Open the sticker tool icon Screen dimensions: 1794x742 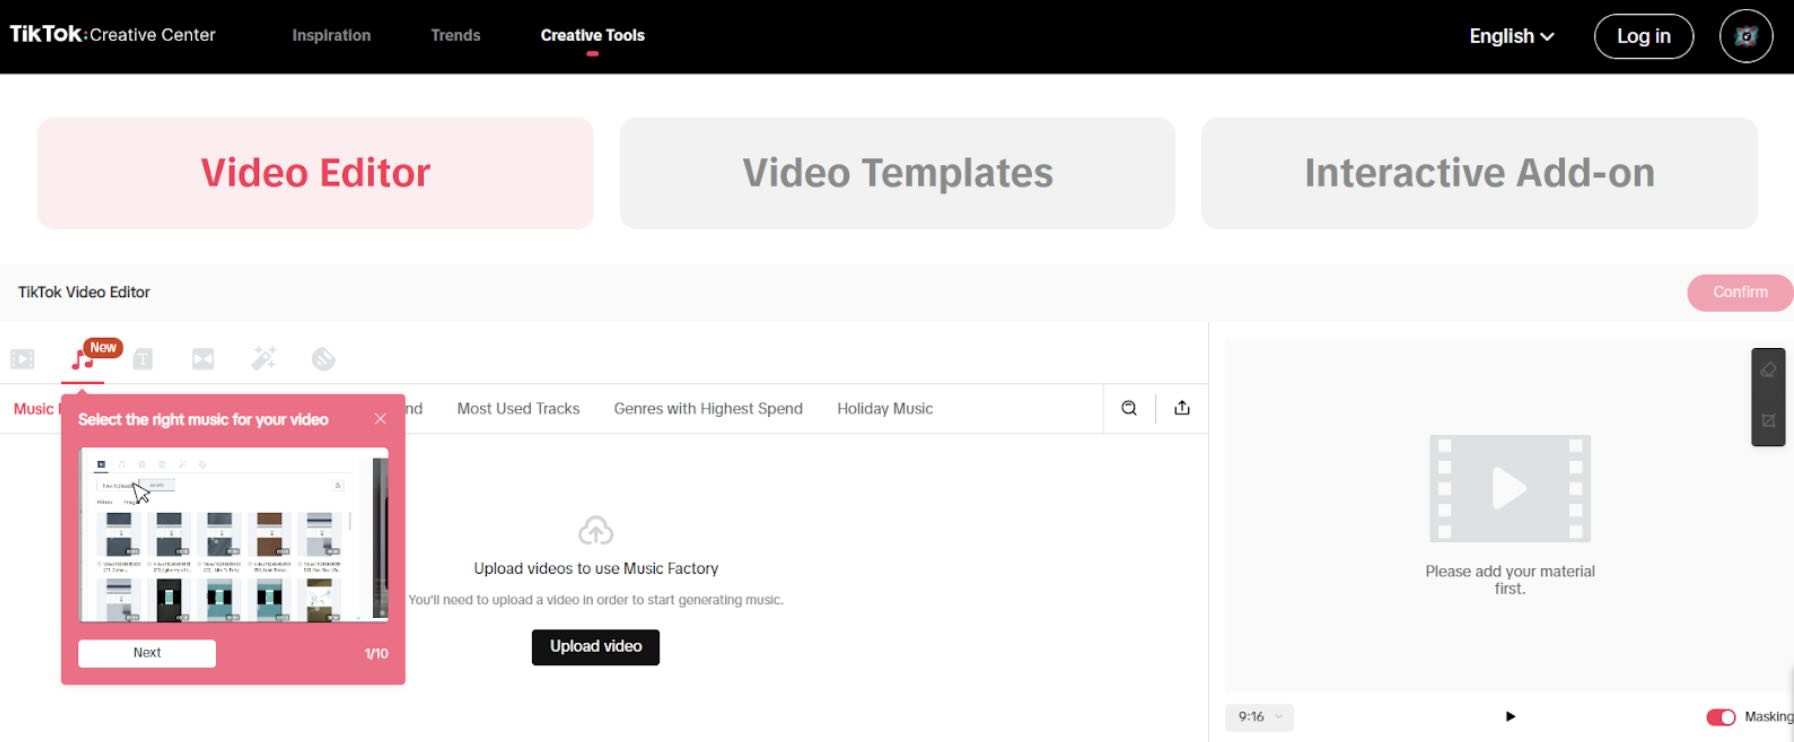click(x=323, y=358)
